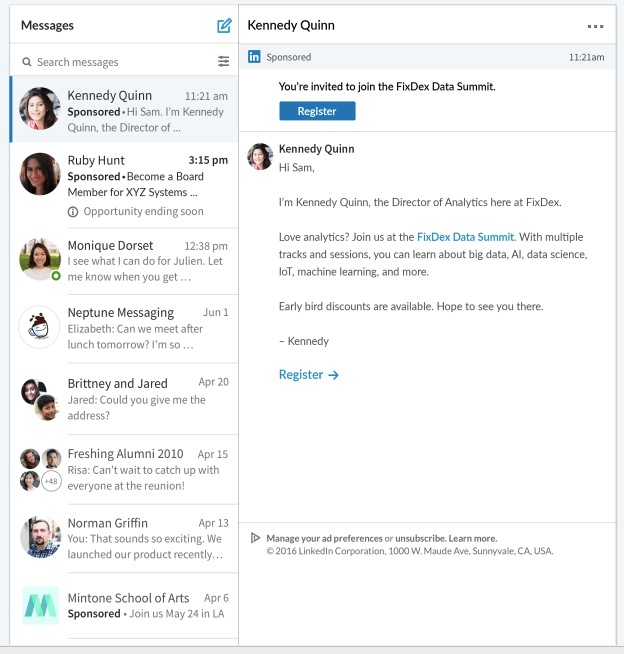Click the opportunity ending soon info icon
The height and width of the screenshot is (654, 624).
pyautogui.click(x=73, y=212)
